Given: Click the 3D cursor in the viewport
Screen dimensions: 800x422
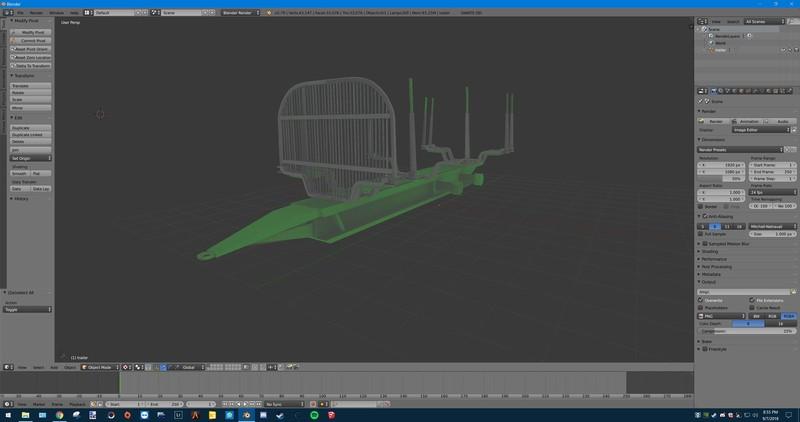Looking at the screenshot, I should pos(100,114).
